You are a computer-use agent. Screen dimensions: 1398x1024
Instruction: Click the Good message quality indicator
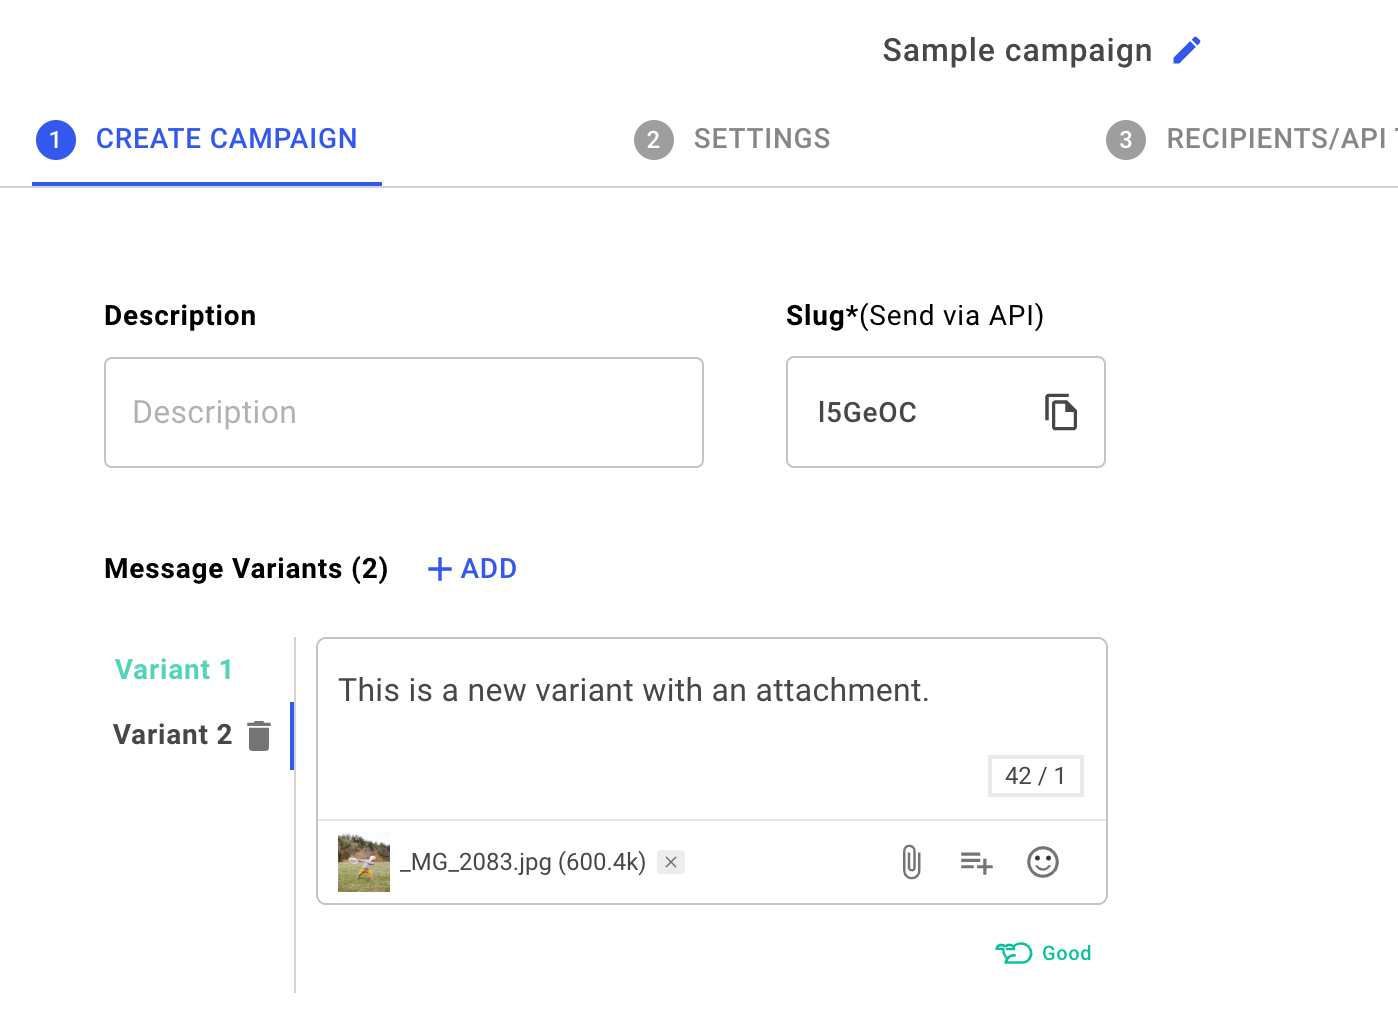click(1044, 953)
